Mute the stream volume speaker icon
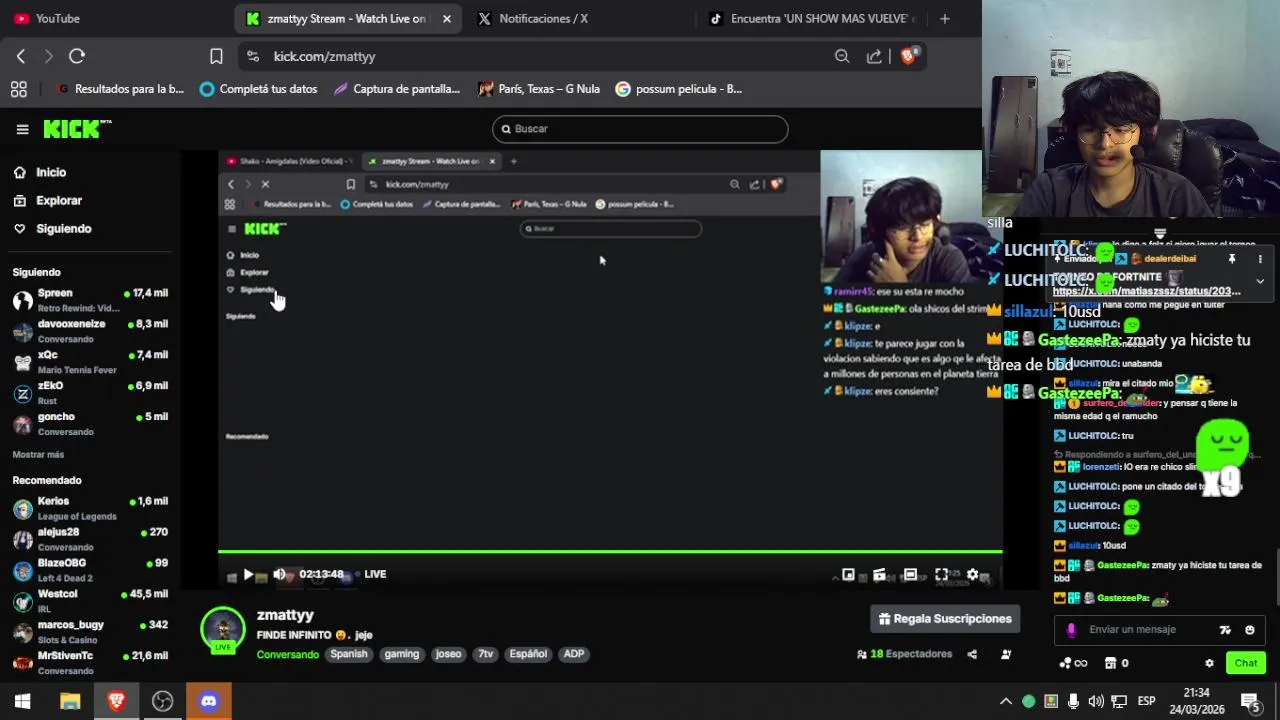The height and width of the screenshot is (720, 1280). [279, 574]
